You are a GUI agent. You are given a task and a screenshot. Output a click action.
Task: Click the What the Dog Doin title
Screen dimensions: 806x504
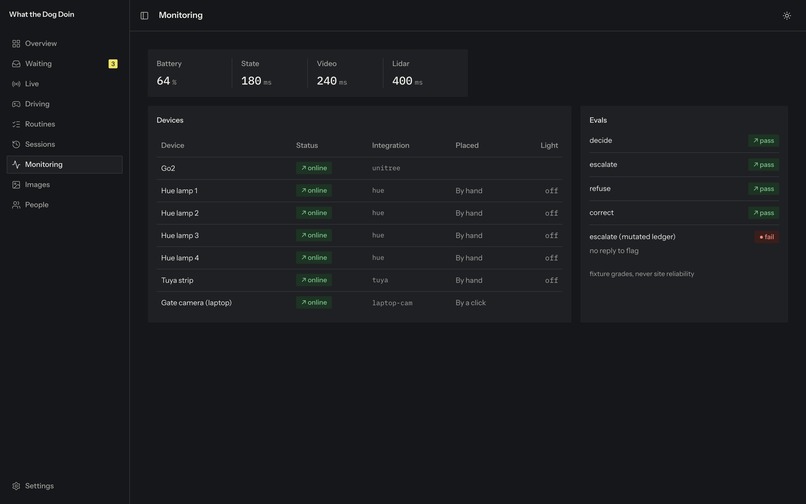pos(42,14)
